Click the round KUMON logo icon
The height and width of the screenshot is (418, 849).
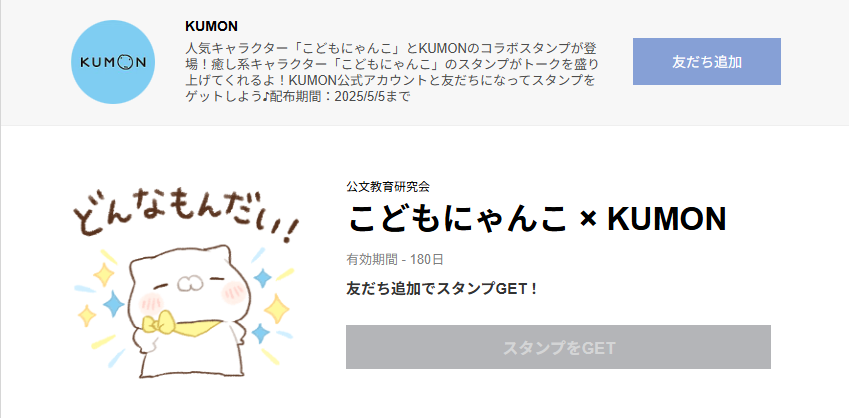(x=113, y=62)
